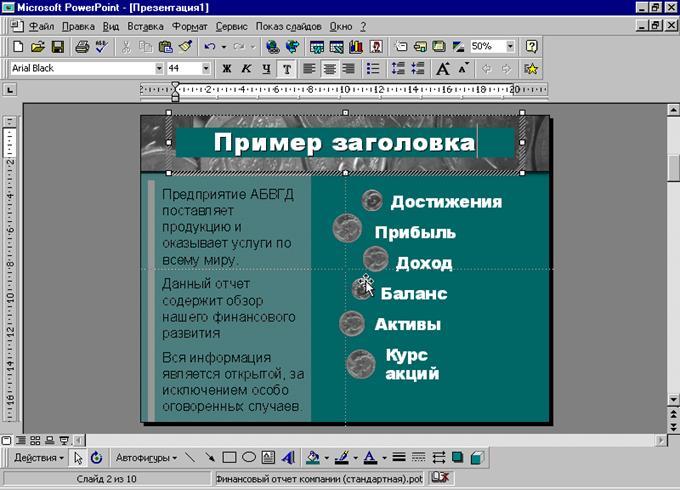This screenshot has width=680, height=490.
Task: Click the slide title 'Пример заголовка'
Action: [343, 143]
